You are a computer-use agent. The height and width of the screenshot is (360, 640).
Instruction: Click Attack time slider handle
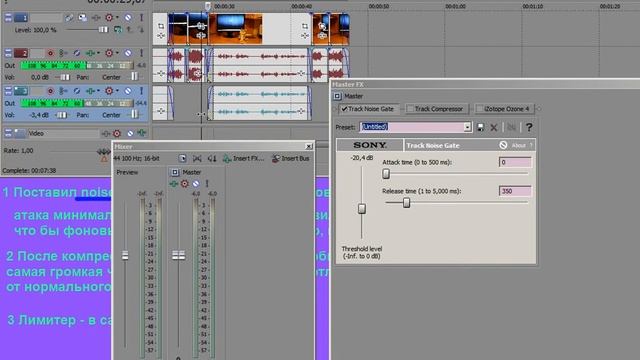pos(386,174)
